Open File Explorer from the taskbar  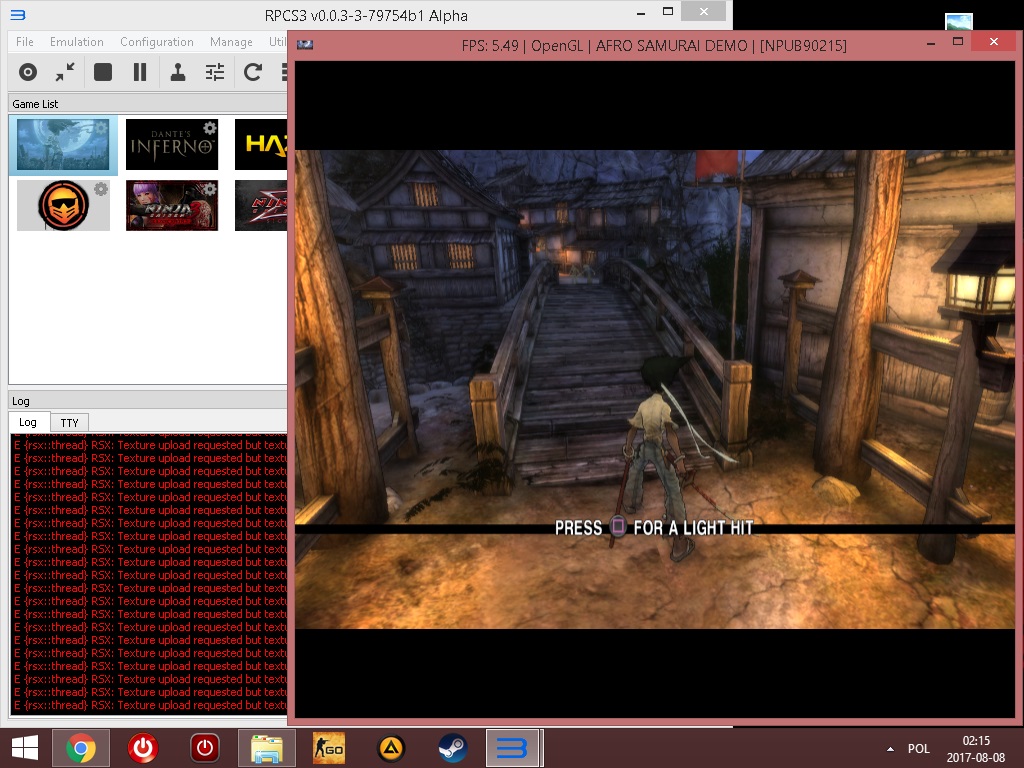267,748
